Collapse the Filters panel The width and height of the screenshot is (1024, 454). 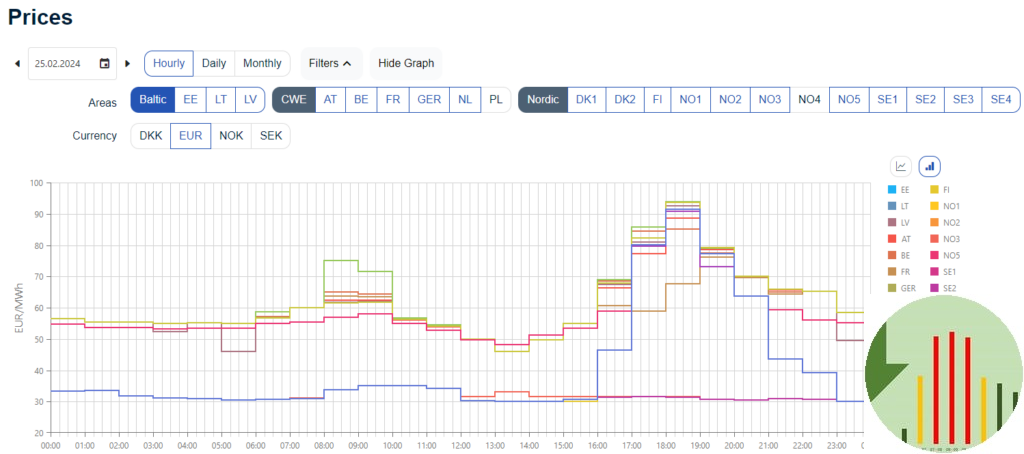(330, 63)
